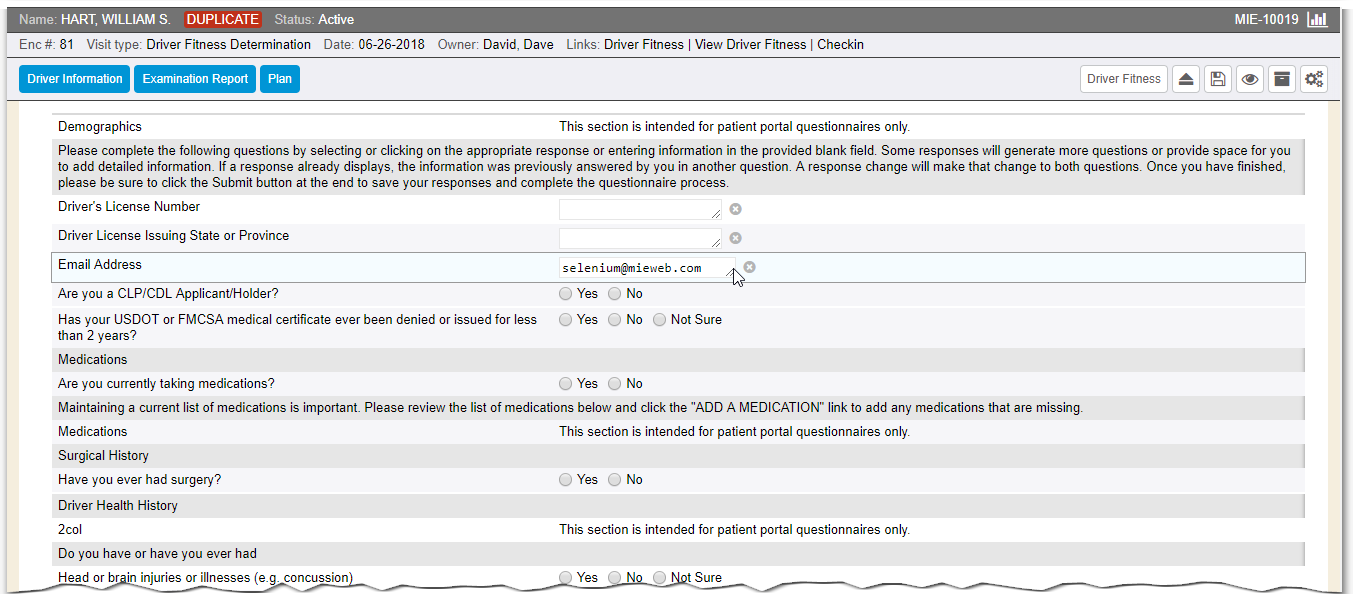Image resolution: width=1353 pixels, height=603 pixels.
Task: Select Yes for ever had surgery
Action: click(x=566, y=480)
